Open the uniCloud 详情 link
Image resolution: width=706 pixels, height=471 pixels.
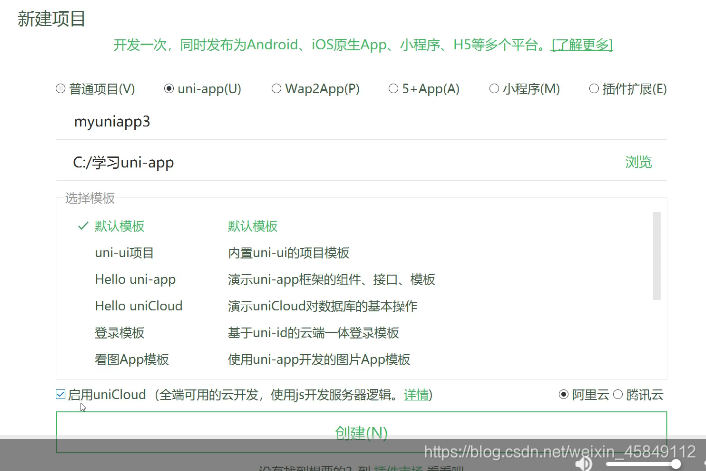pyautogui.click(x=416, y=395)
